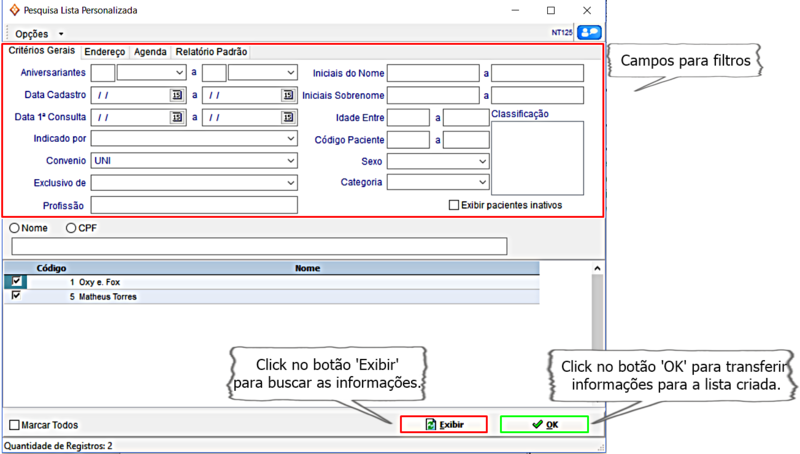The width and height of the screenshot is (800, 454).
Task: Open the Relatório Padrão tab
Action: (211, 52)
